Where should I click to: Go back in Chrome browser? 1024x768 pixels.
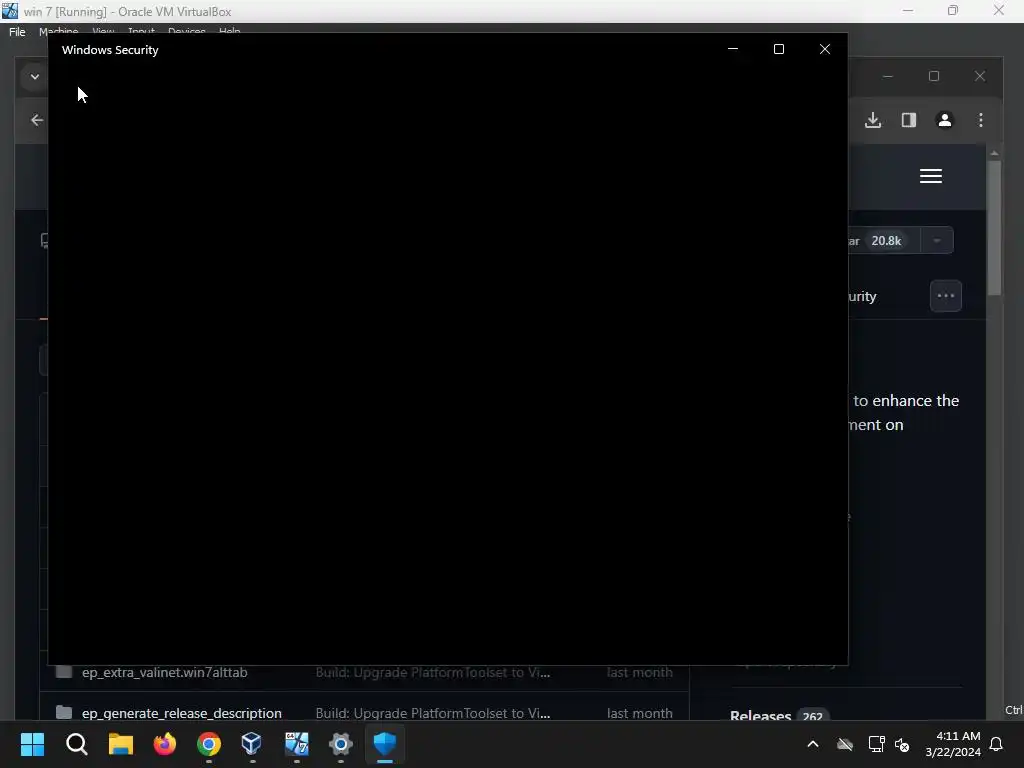pos(37,120)
